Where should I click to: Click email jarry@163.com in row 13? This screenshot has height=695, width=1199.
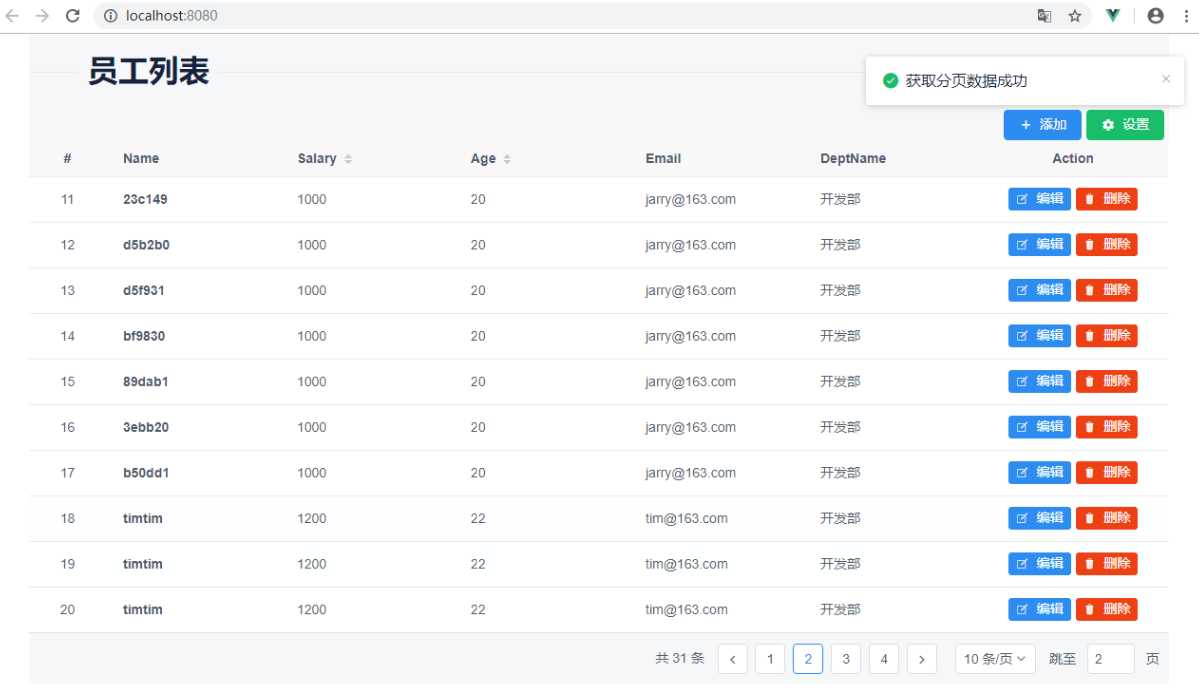[690, 291]
